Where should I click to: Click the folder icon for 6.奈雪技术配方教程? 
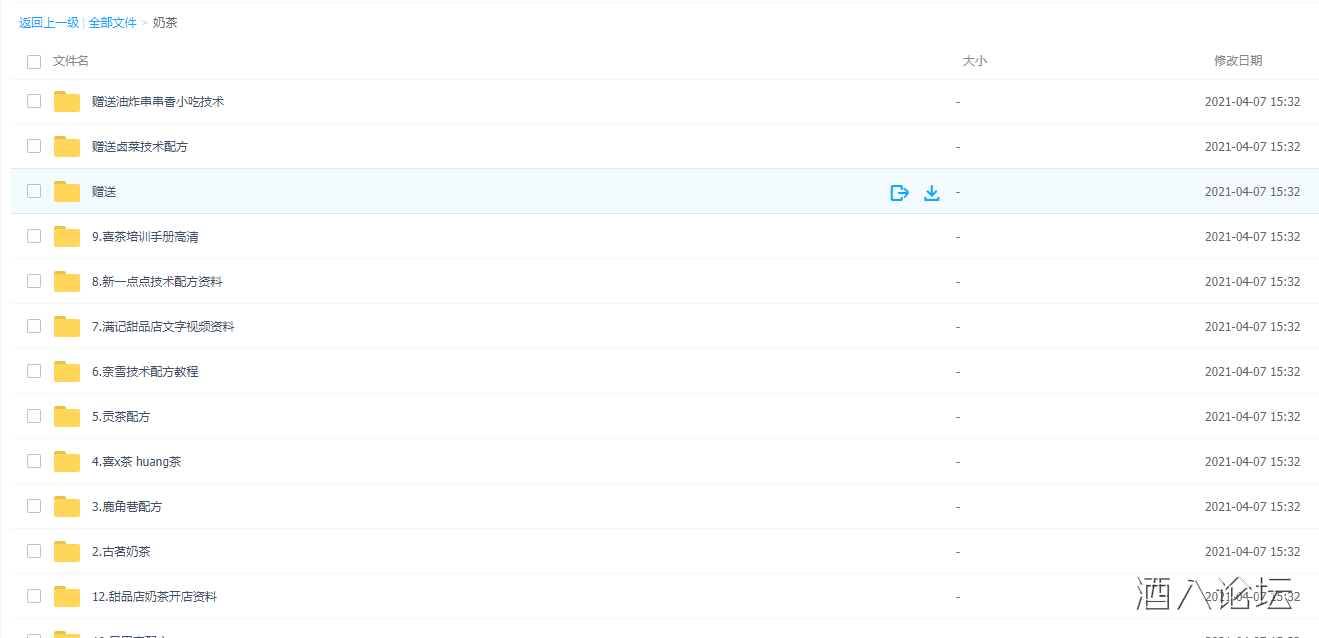(x=67, y=371)
